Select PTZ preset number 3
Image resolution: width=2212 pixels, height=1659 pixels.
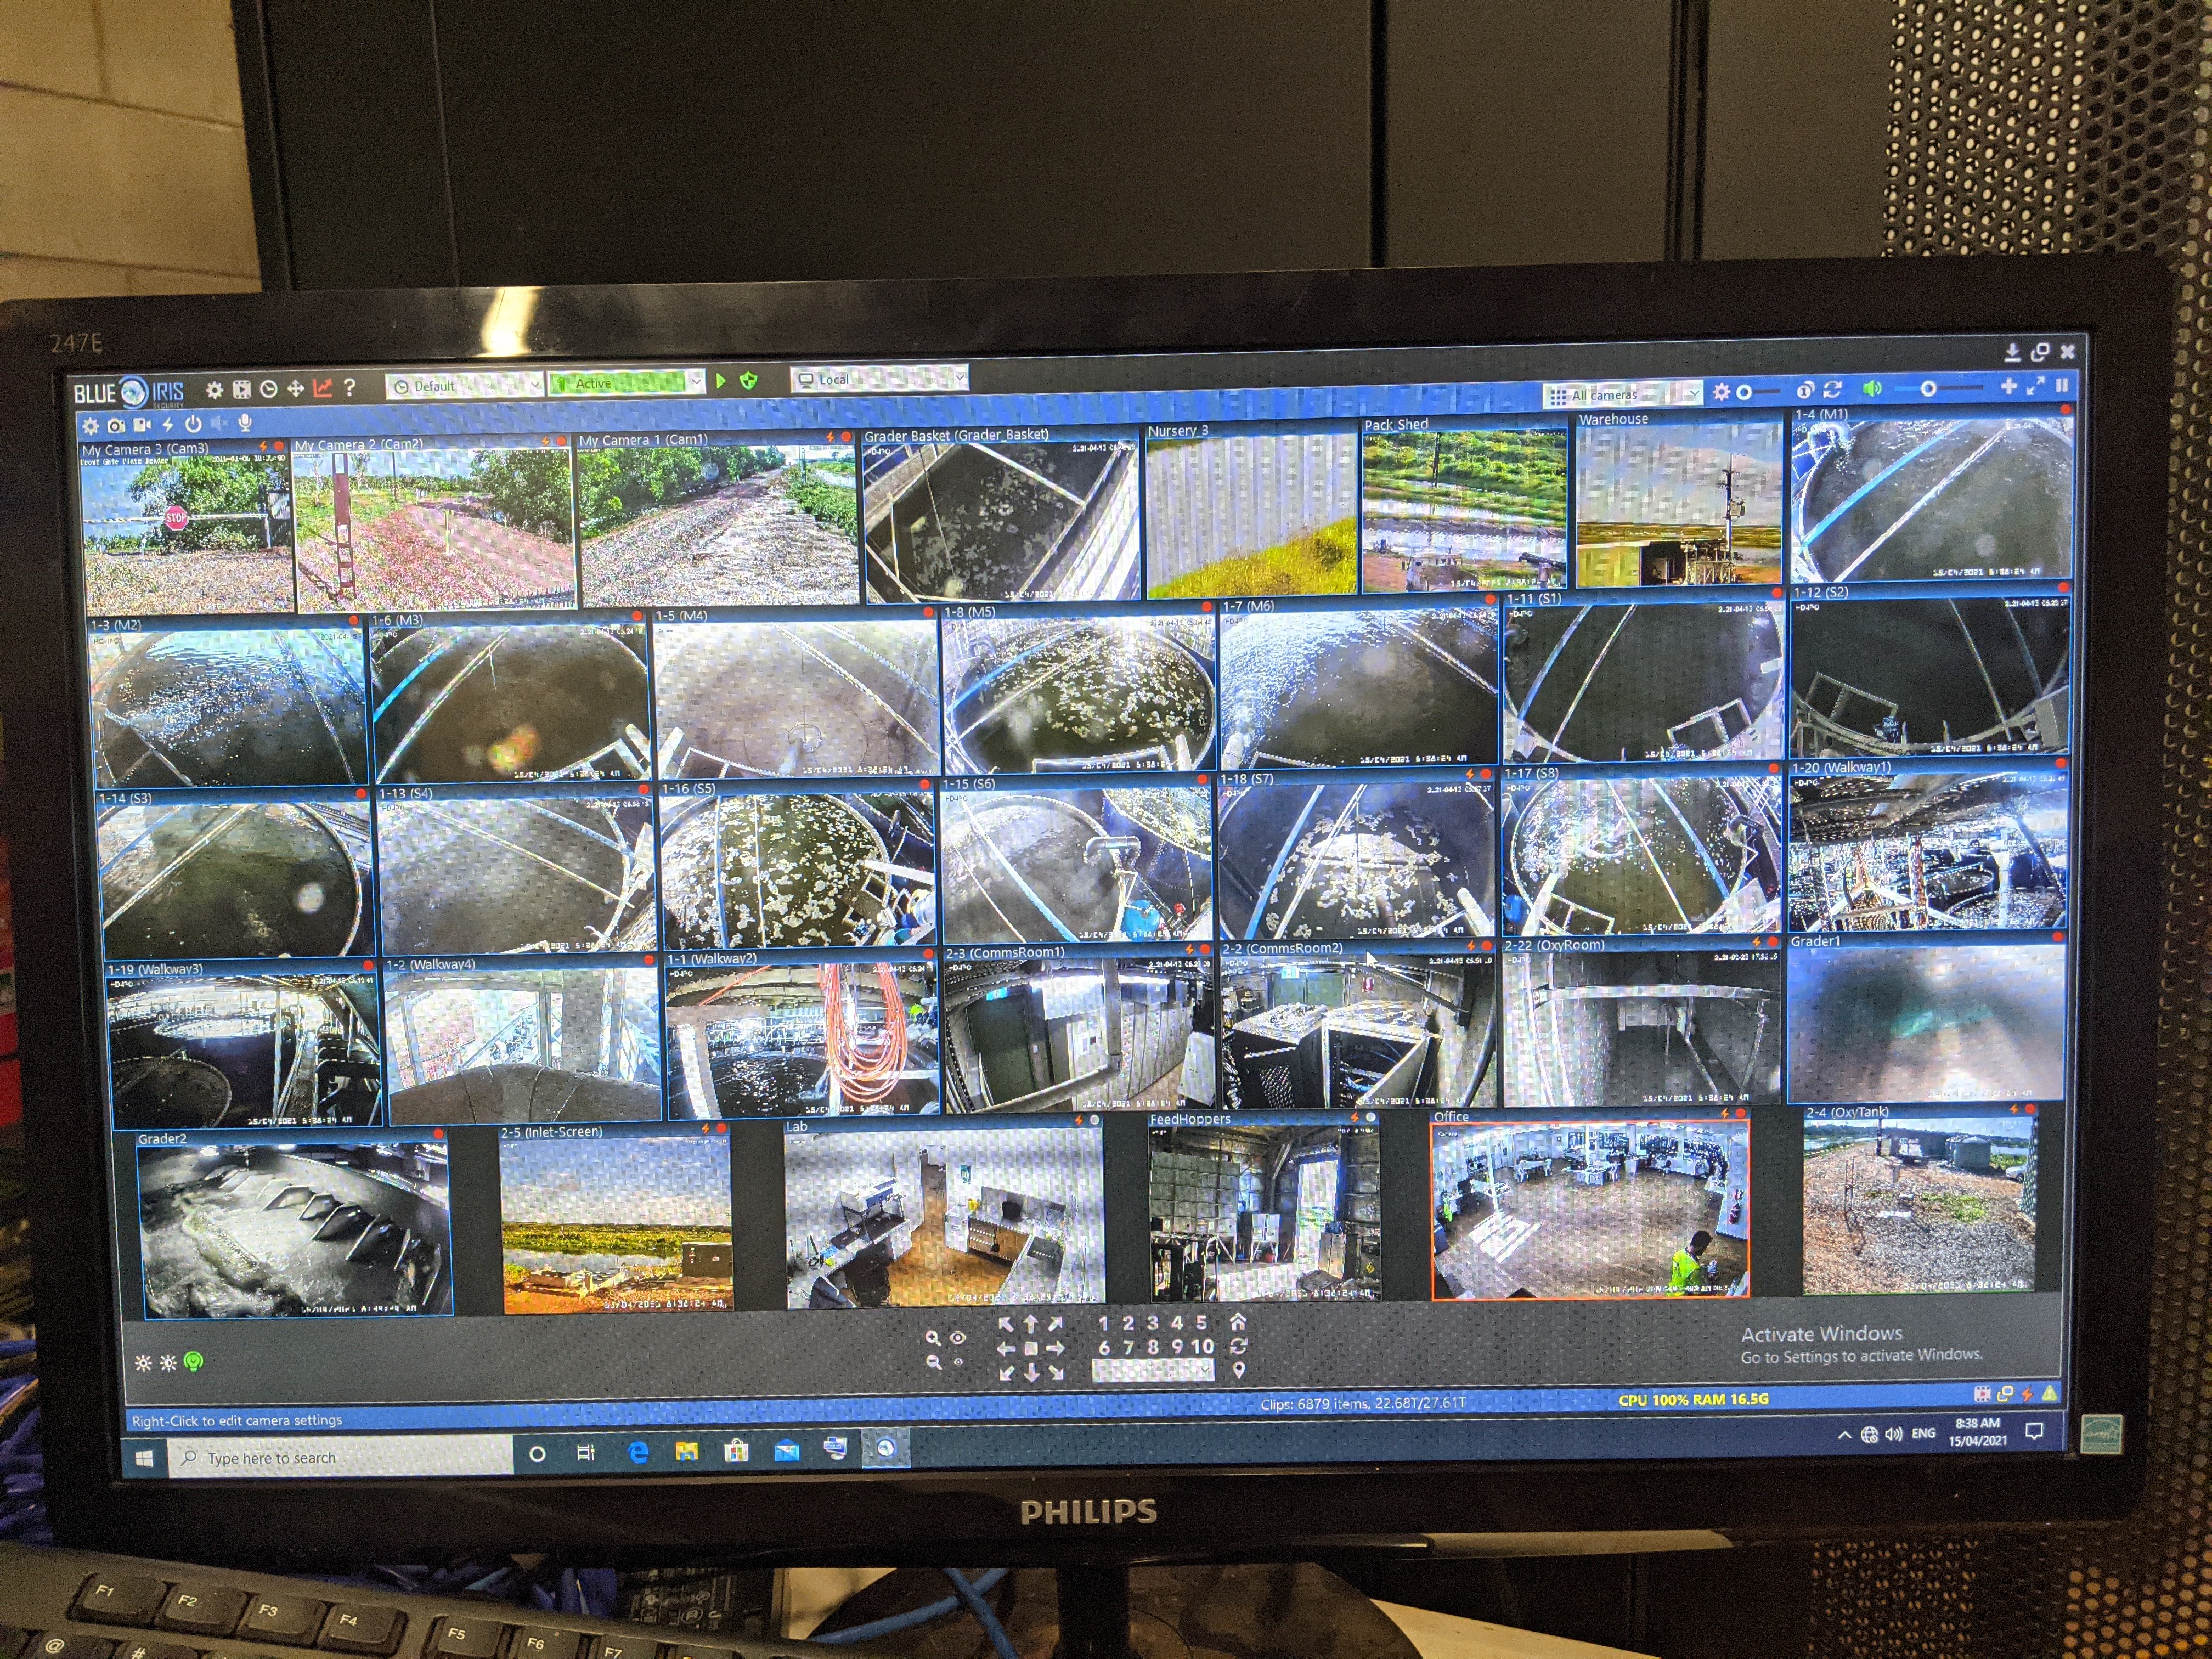click(1152, 1323)
